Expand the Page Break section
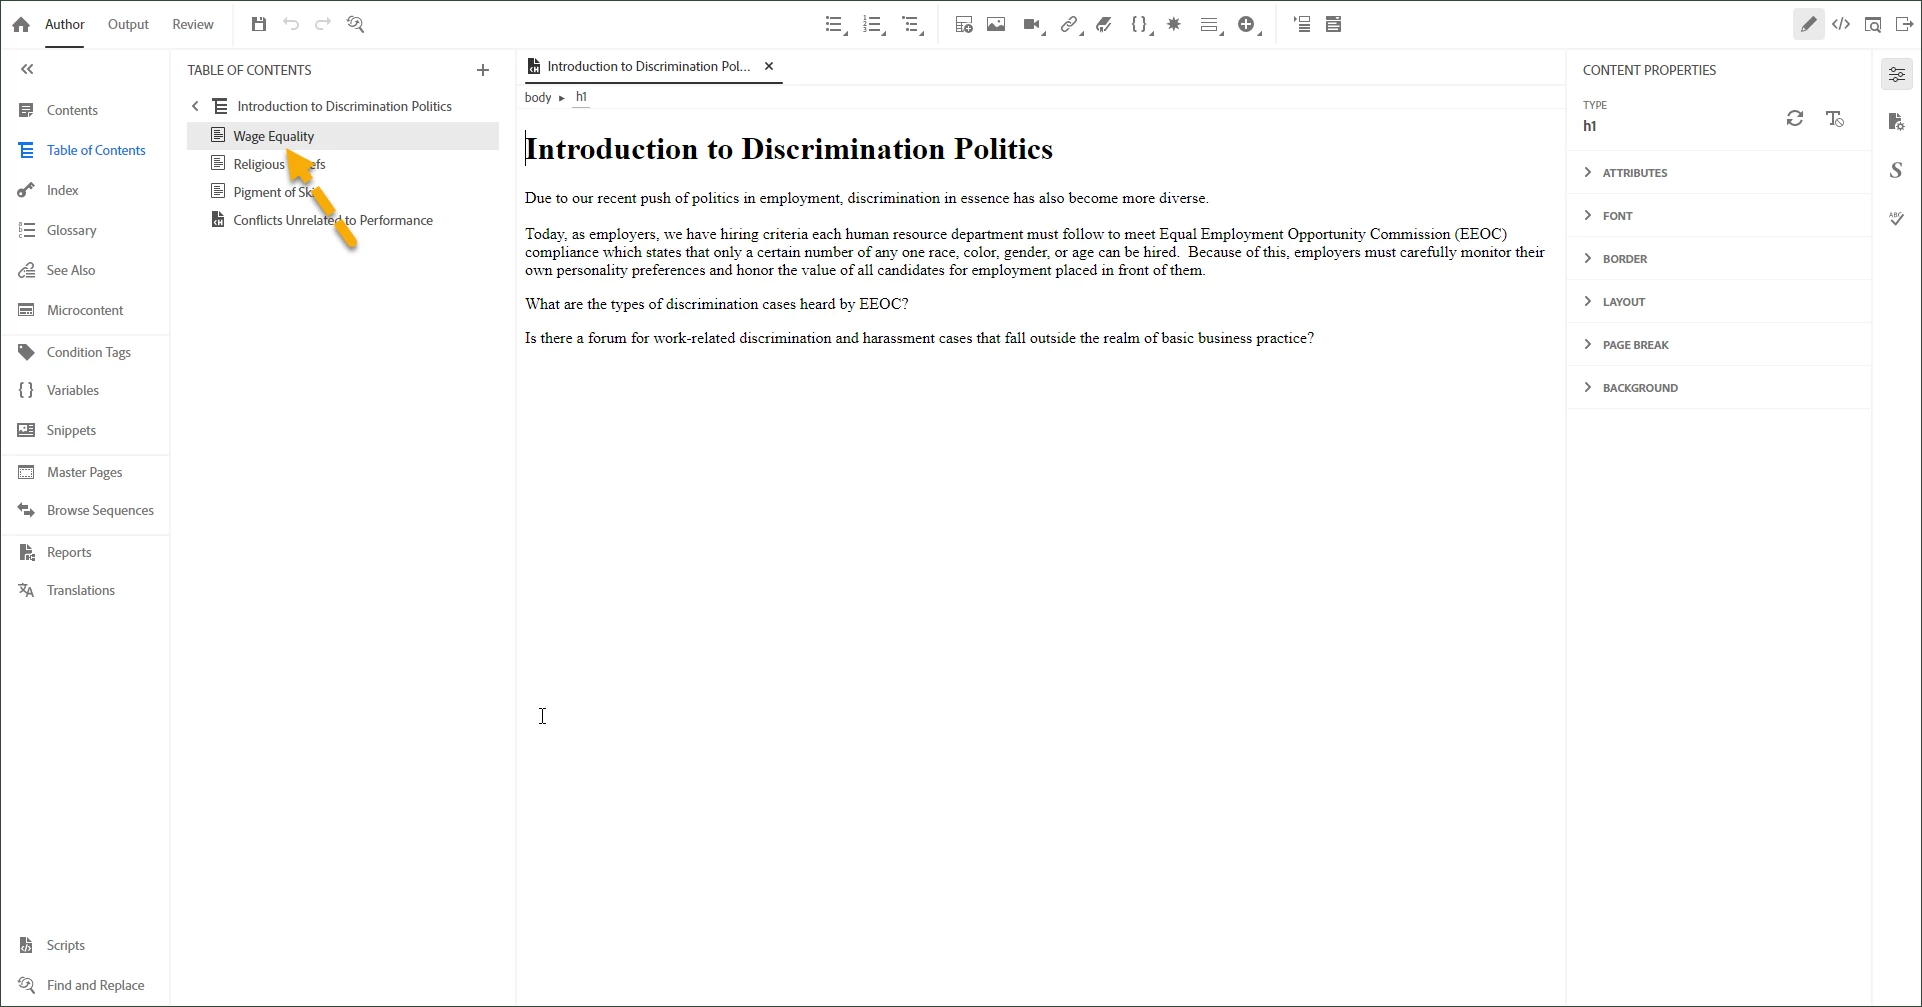 click(x=1719, y=345)
